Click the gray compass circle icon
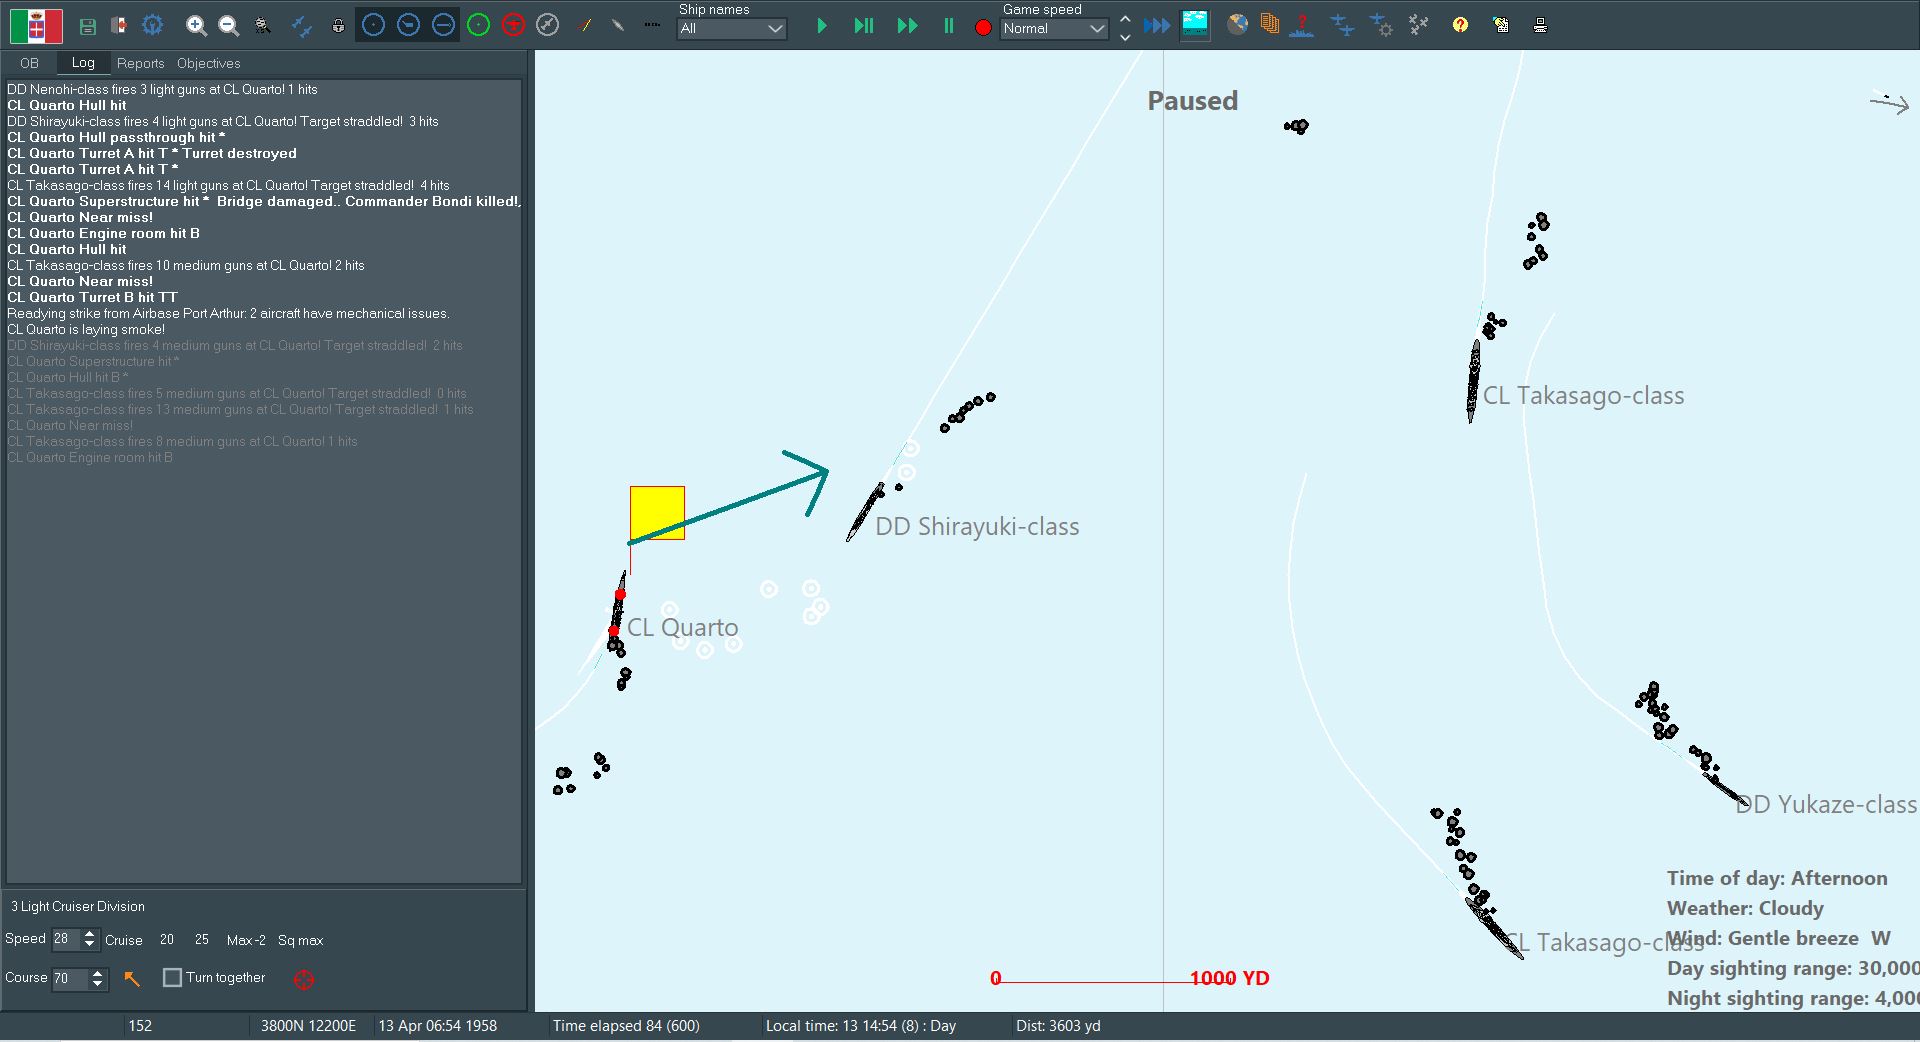This screenshot has height=1042, width=1920. point(547,25)
